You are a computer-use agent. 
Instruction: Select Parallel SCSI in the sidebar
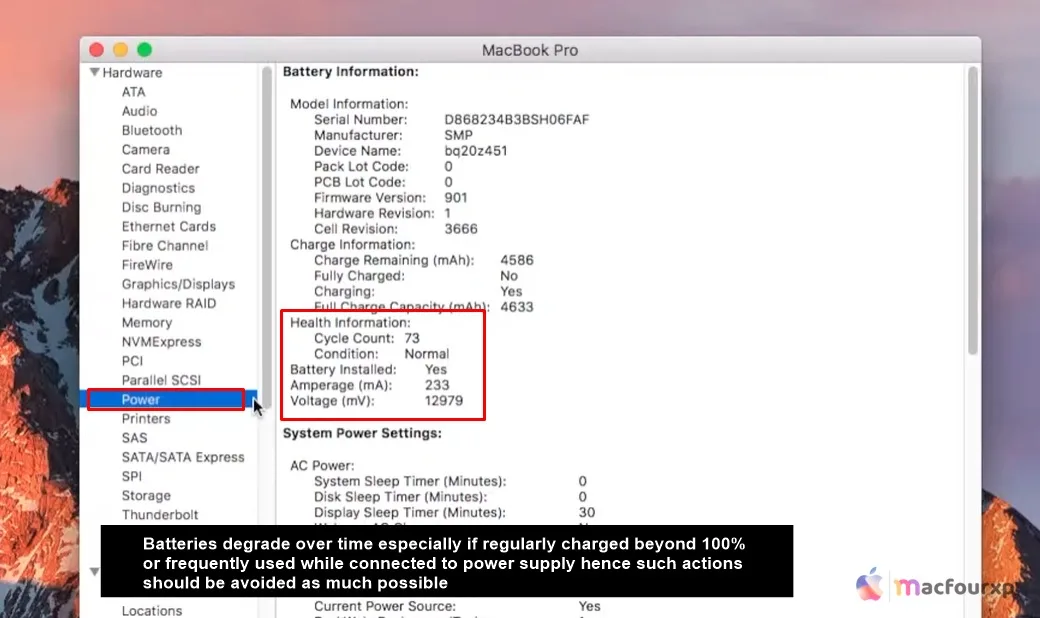click(161, 381)
